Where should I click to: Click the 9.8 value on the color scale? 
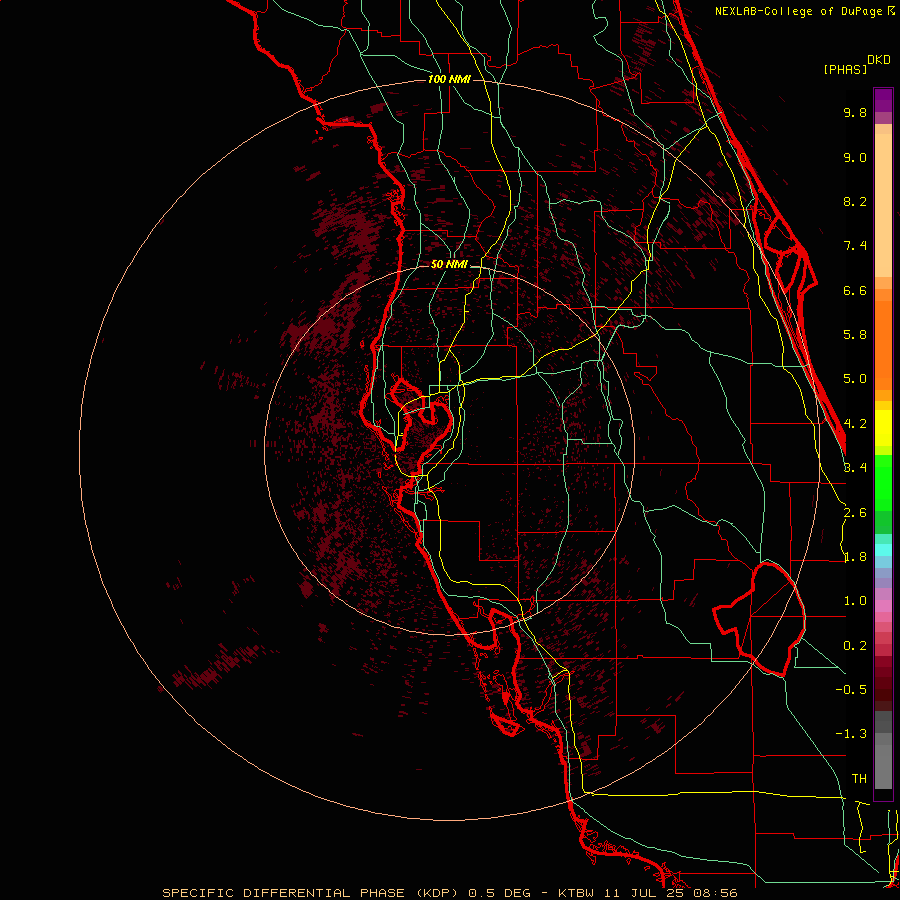(855, 112)
